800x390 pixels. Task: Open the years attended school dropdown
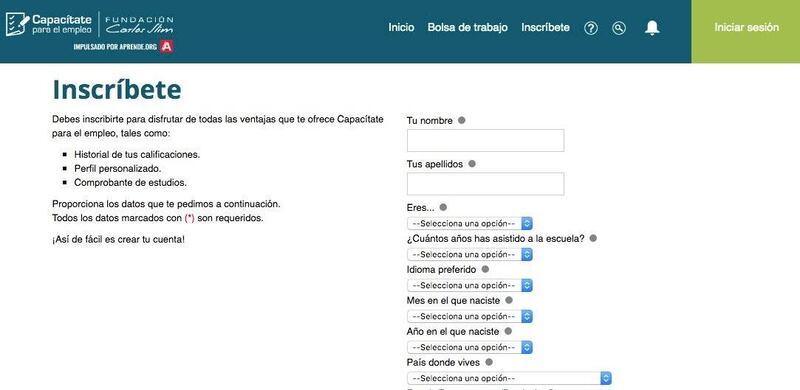pos(469,254)
